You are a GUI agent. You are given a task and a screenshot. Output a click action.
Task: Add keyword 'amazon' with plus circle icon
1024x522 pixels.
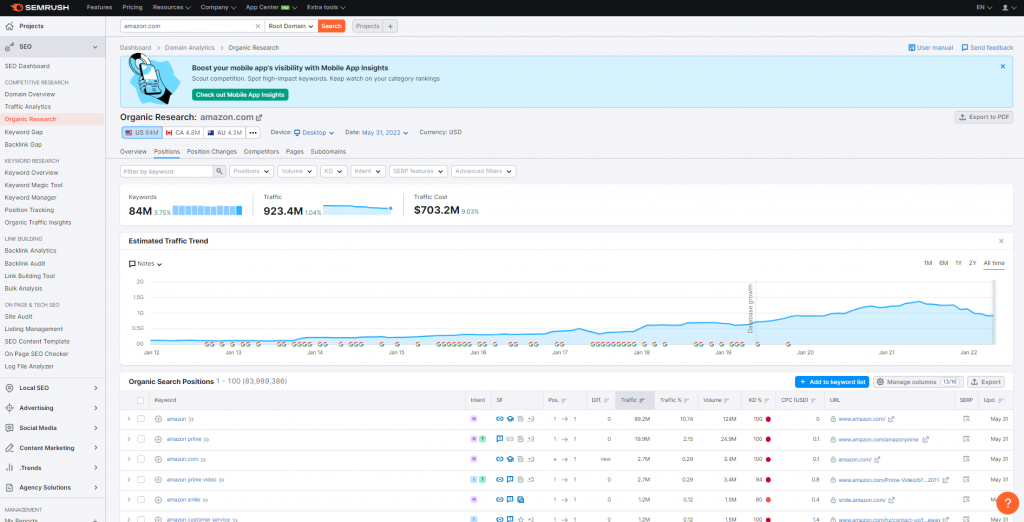pos(158,419)
